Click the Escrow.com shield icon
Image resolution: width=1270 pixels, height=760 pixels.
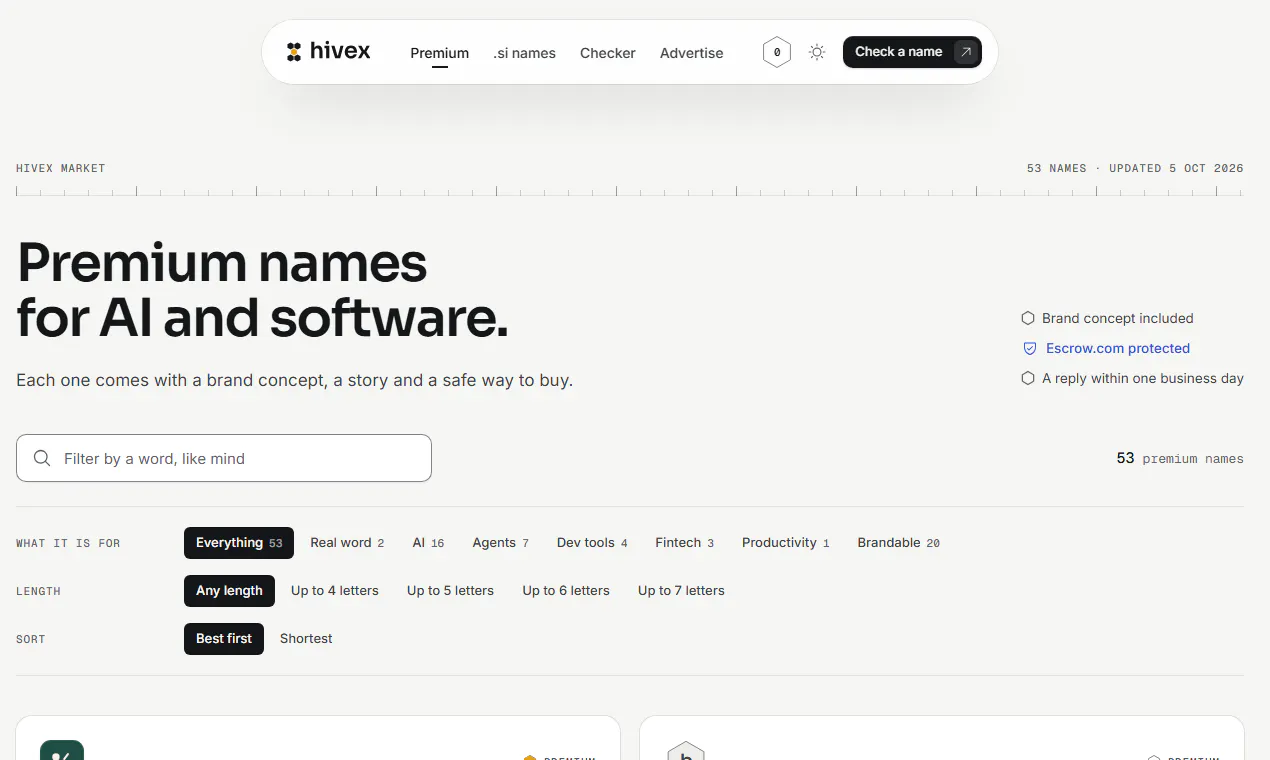click(1029, 349)
